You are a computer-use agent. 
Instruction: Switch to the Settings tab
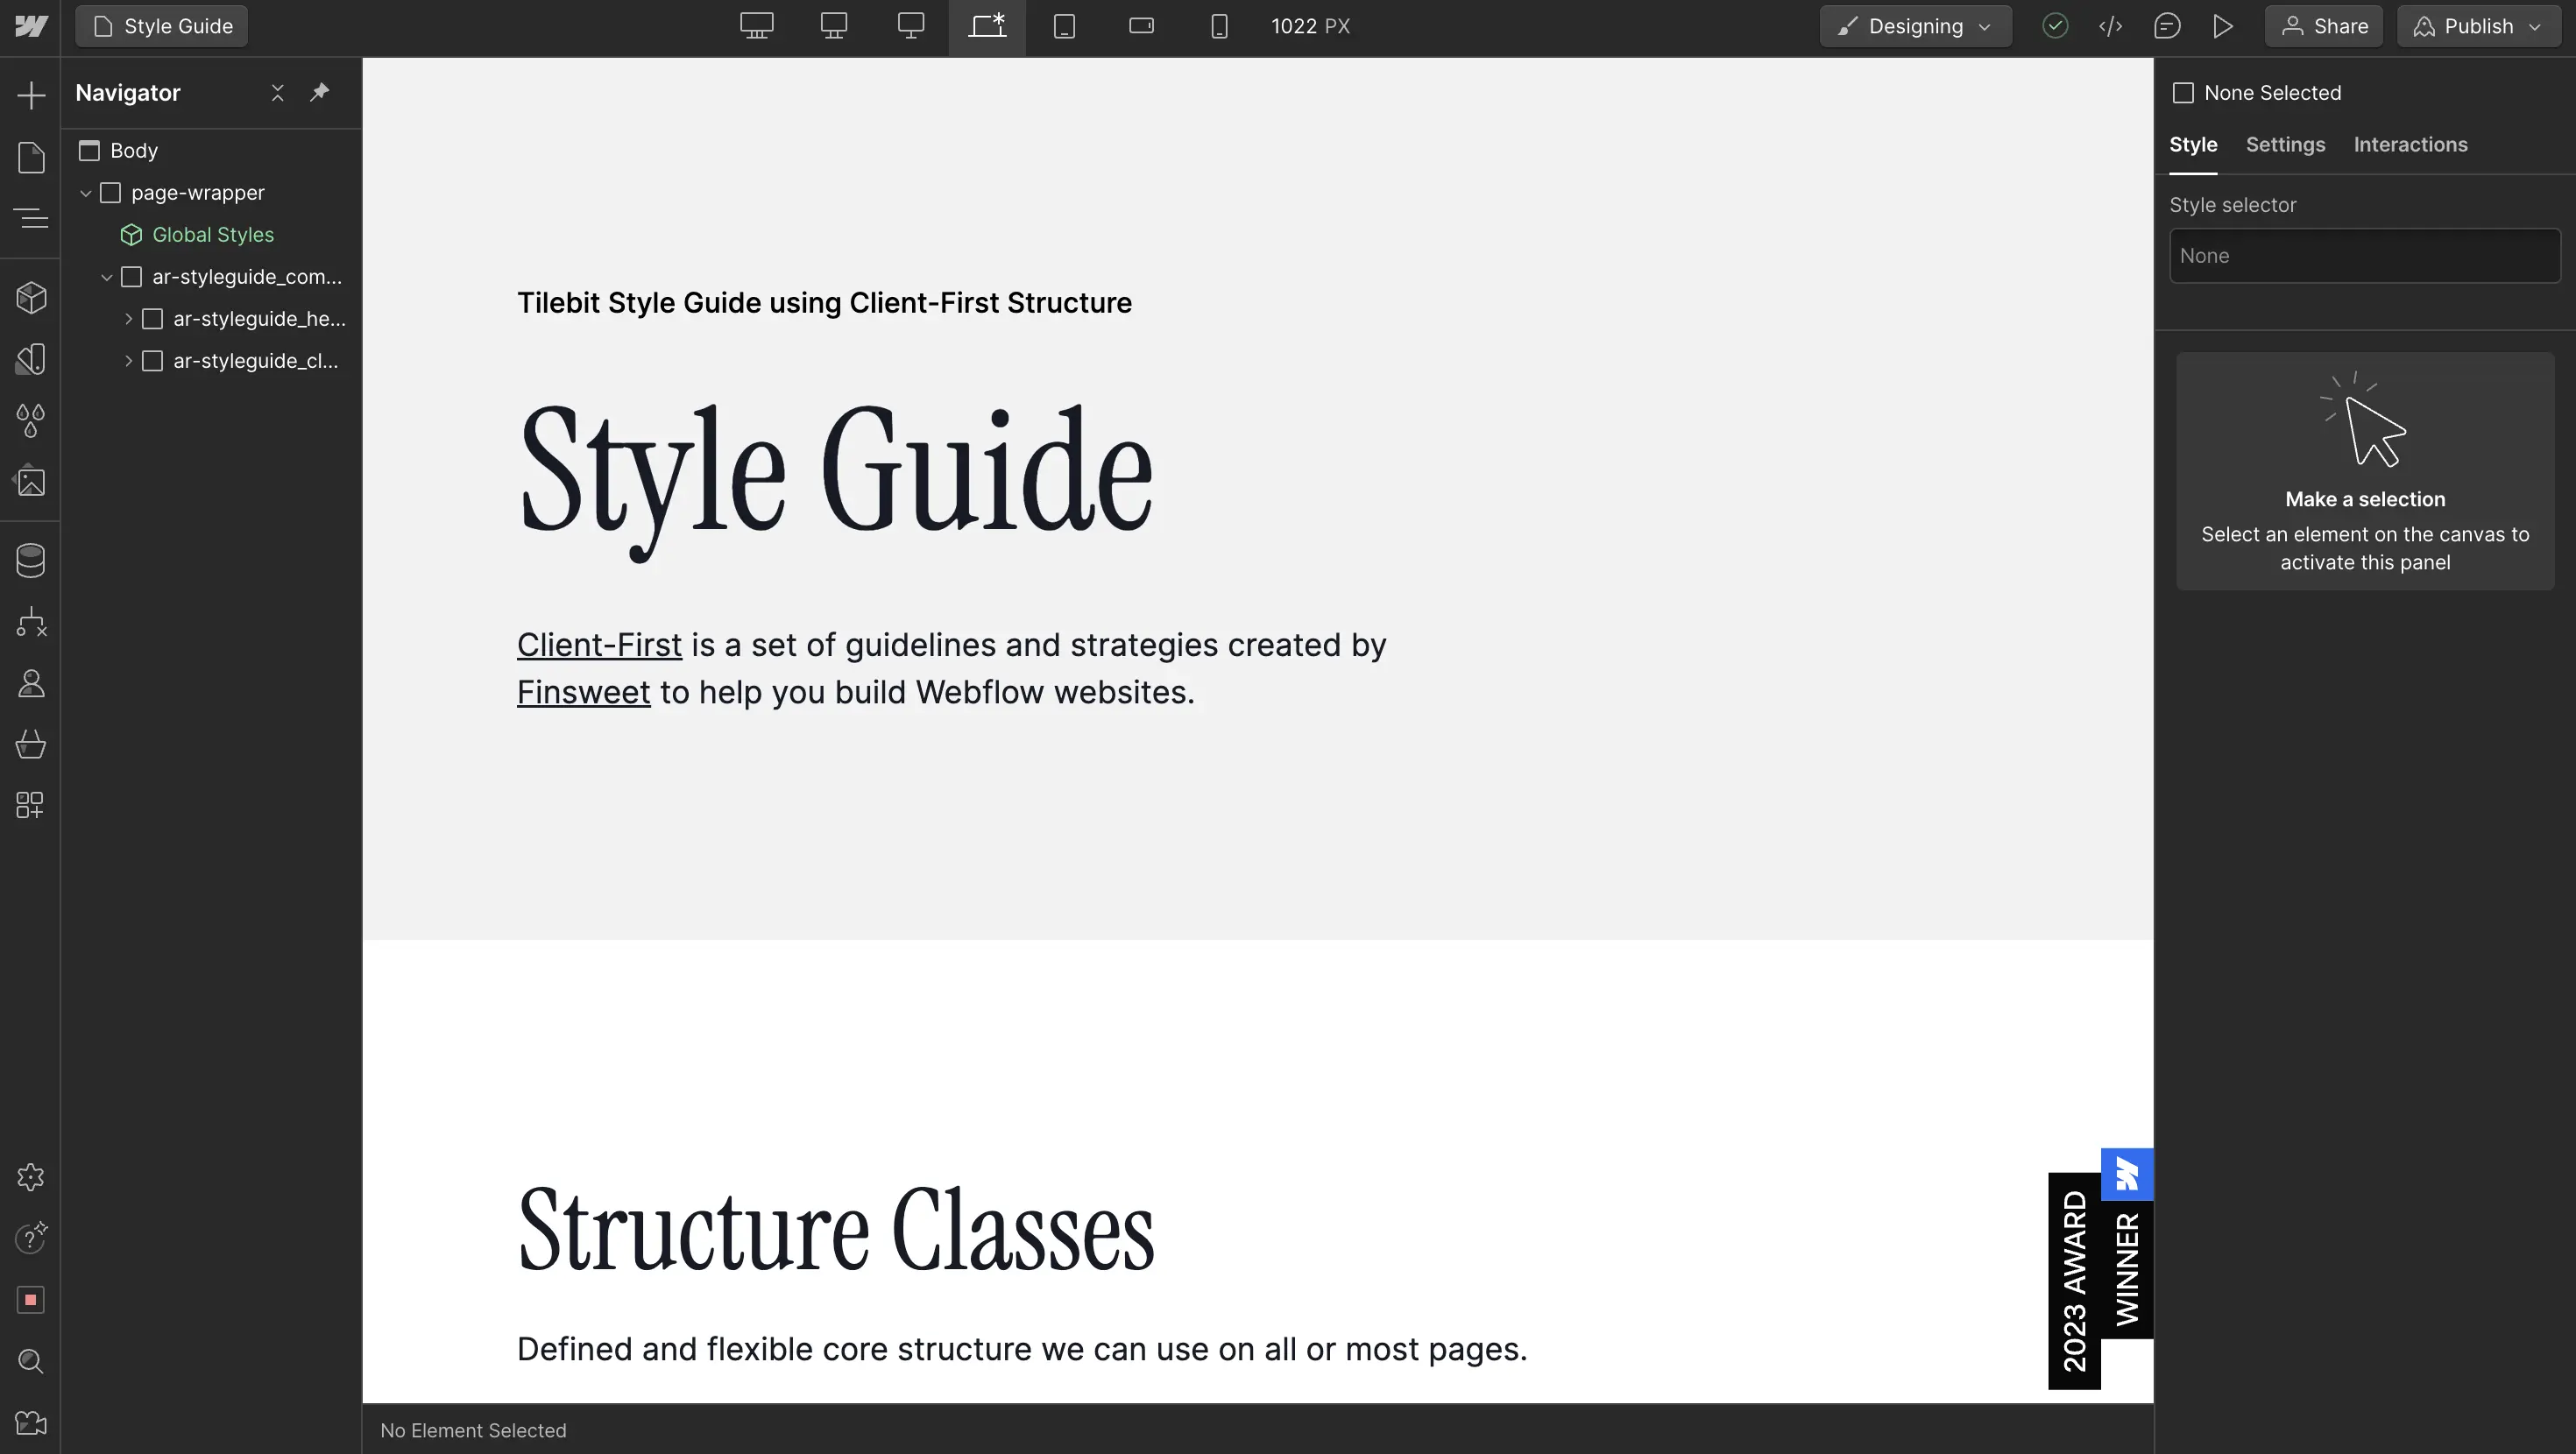2285,144
